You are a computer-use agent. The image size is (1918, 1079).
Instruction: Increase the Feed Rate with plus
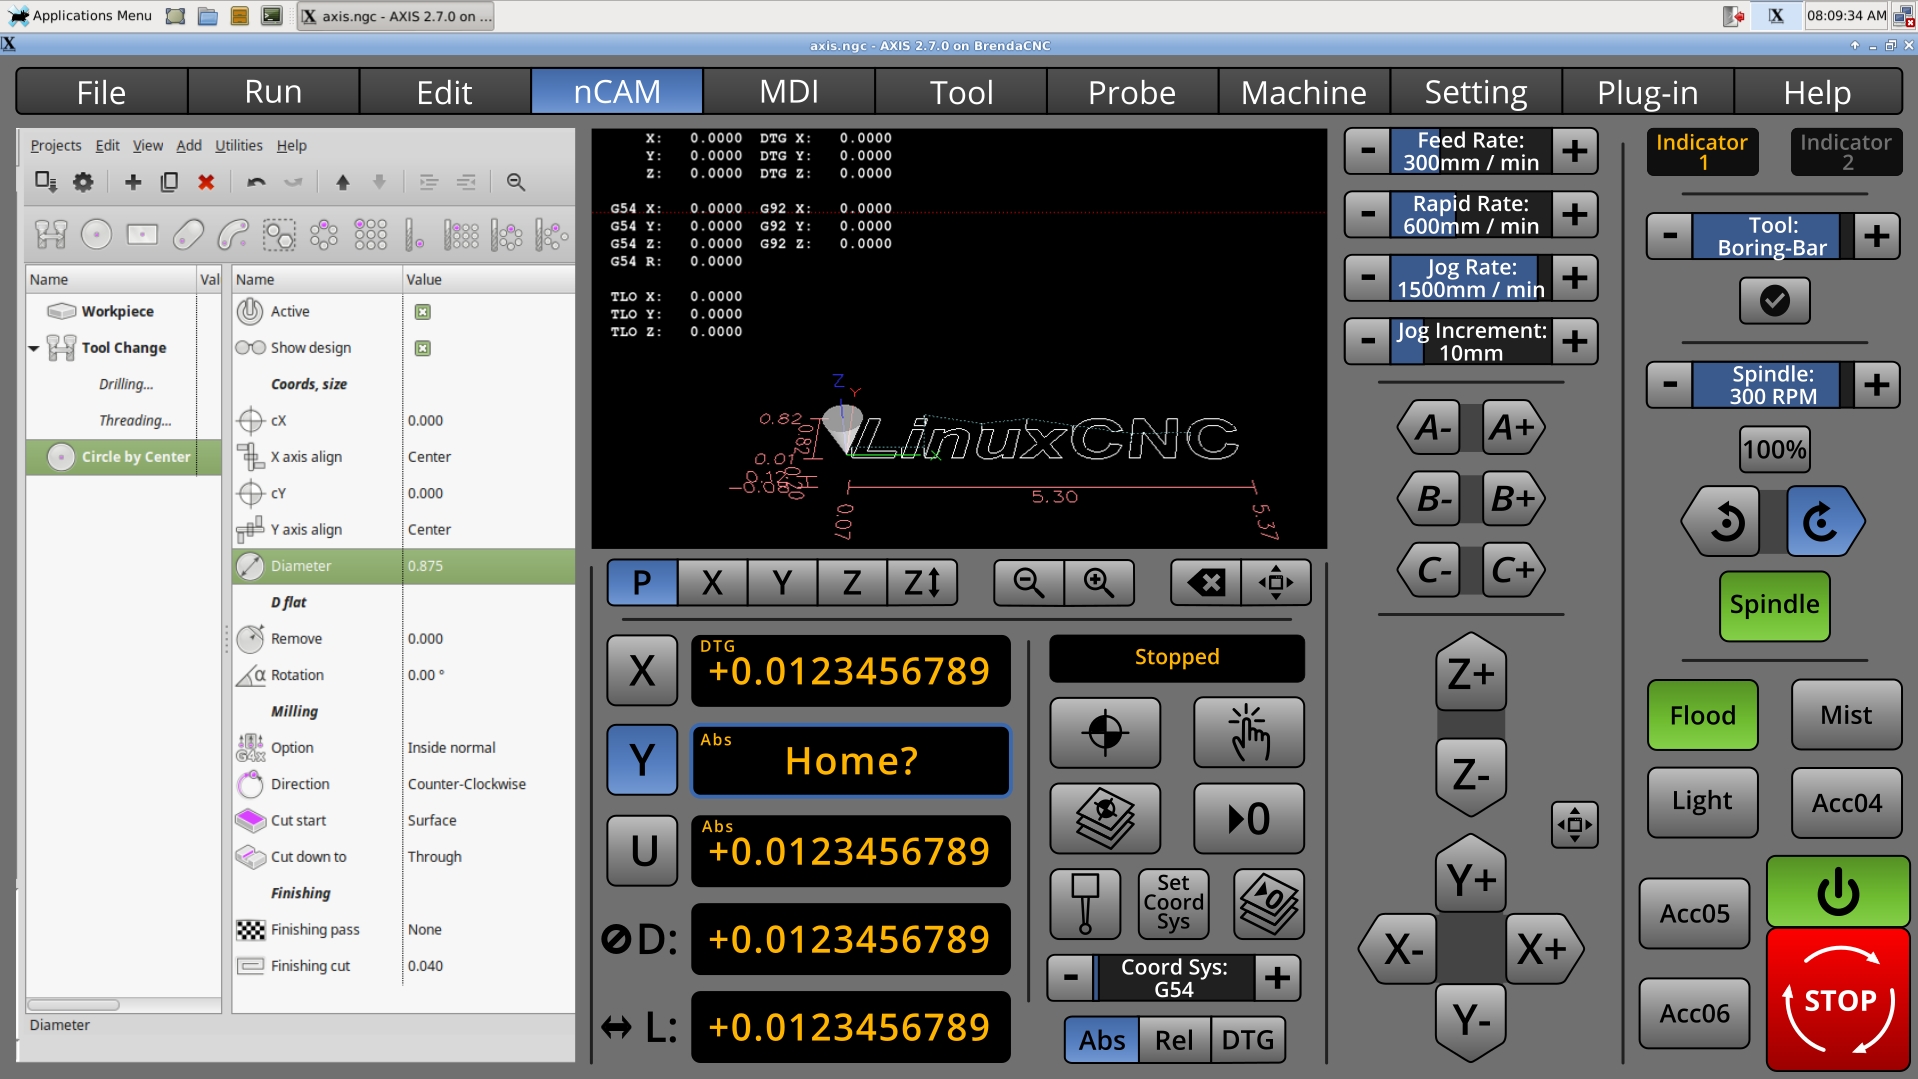pyautogui.click(x=1575, y=151)
